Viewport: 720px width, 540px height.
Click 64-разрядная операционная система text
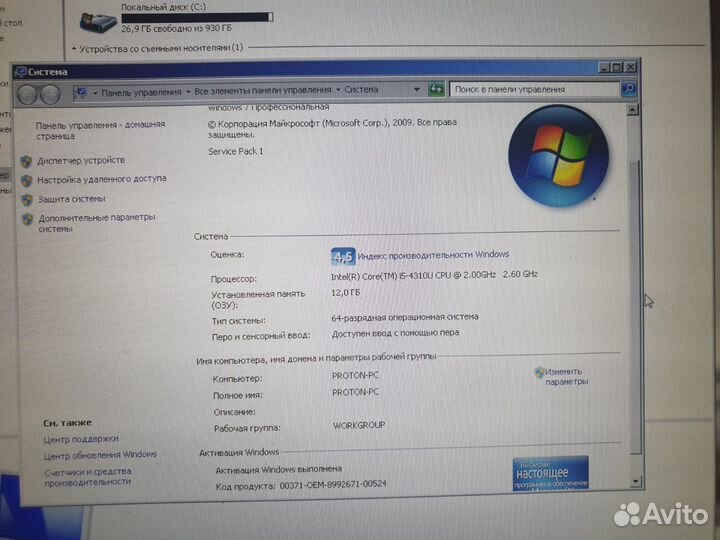[405, 317]
